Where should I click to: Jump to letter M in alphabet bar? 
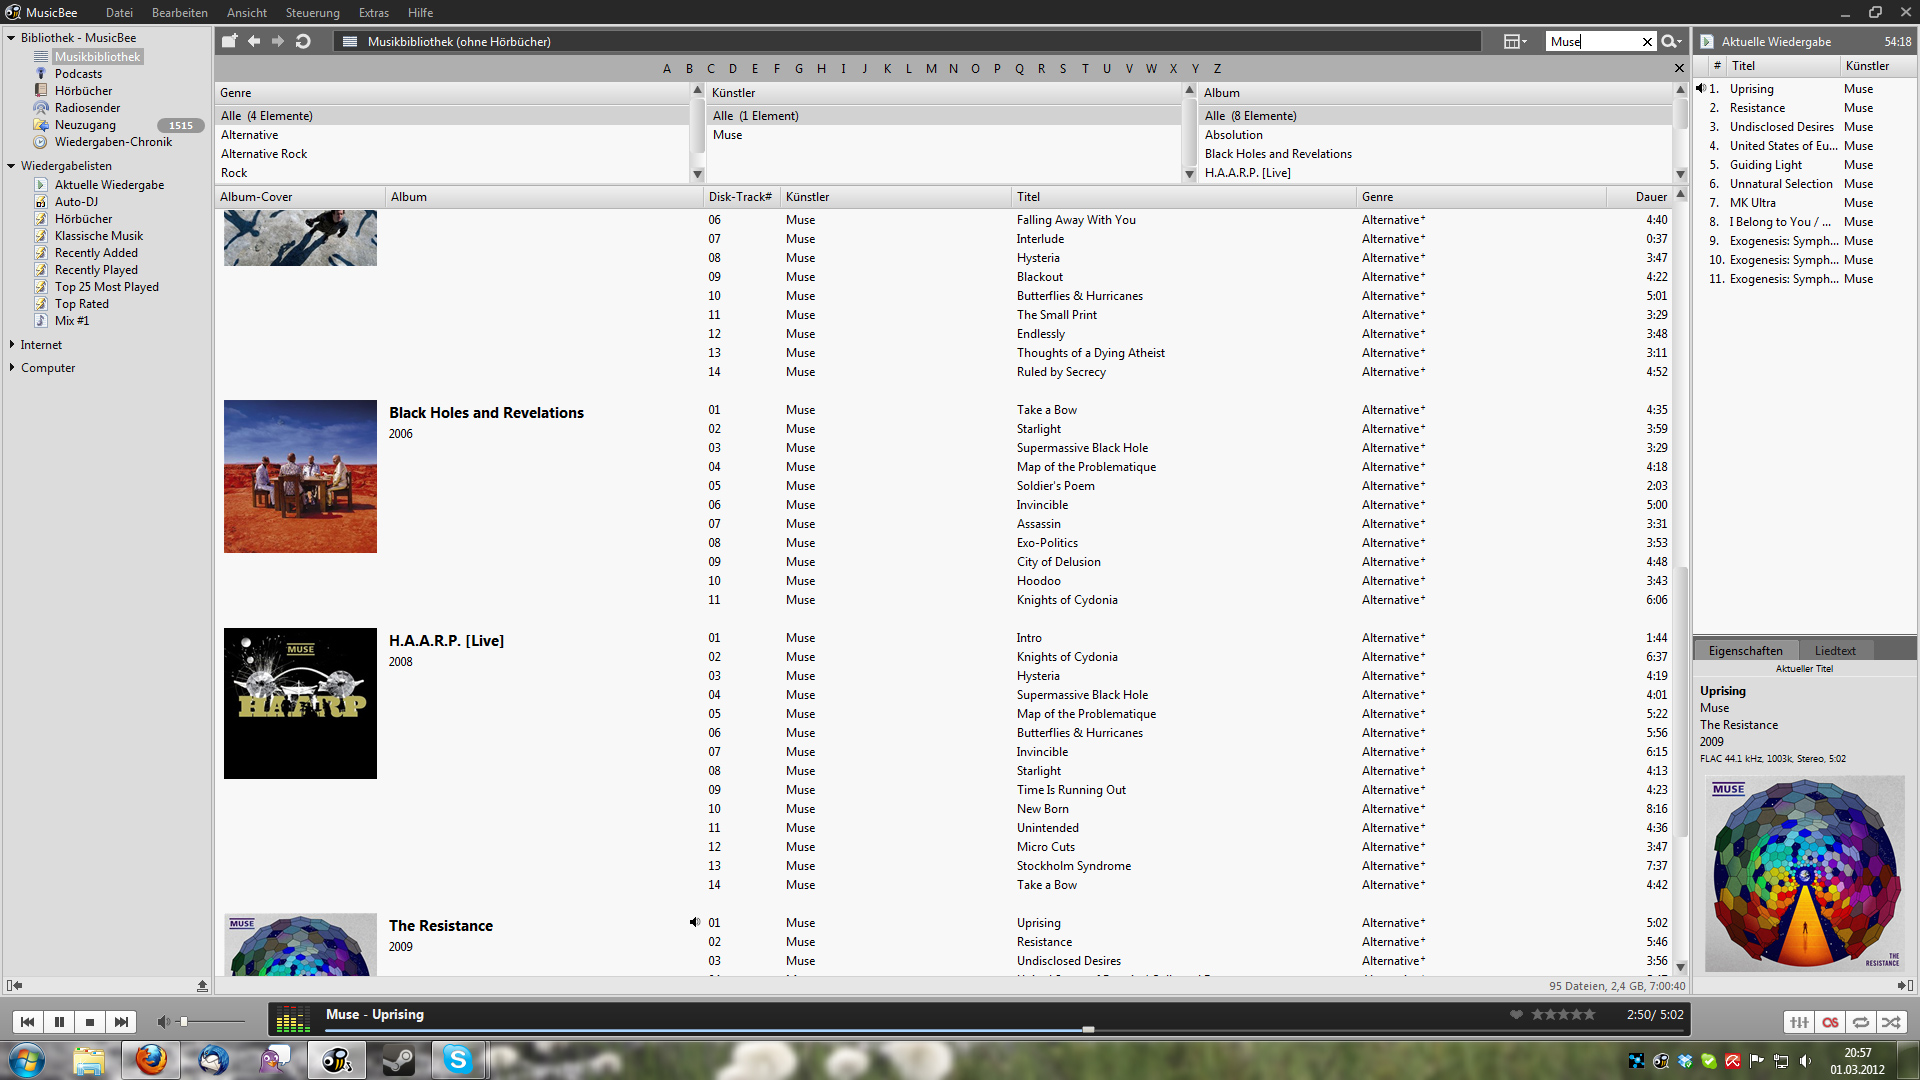931,69
